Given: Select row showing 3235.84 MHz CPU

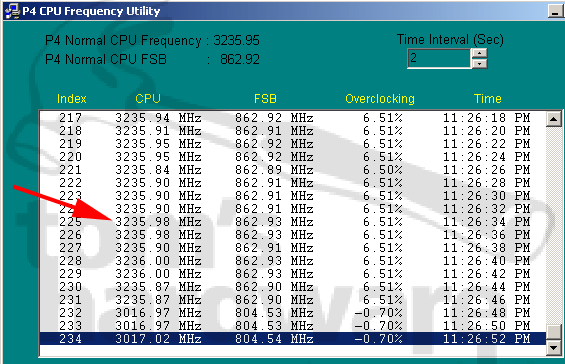Looking at the screenshot, I should [x=293, y=170].
